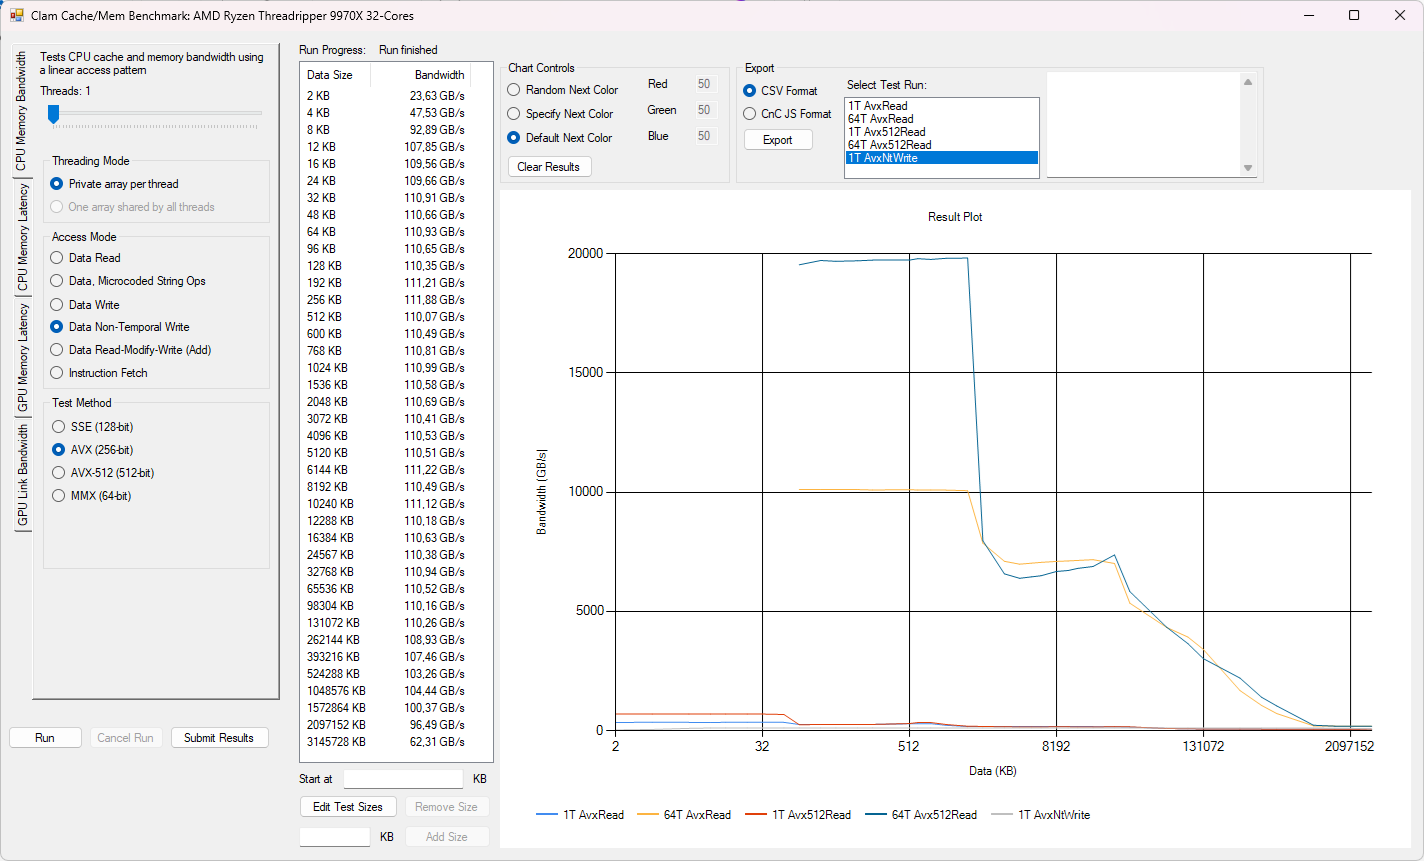Screen dimensions: 1424x861
Task: Select Private array per thread option
Action: (x=115, y=184)
